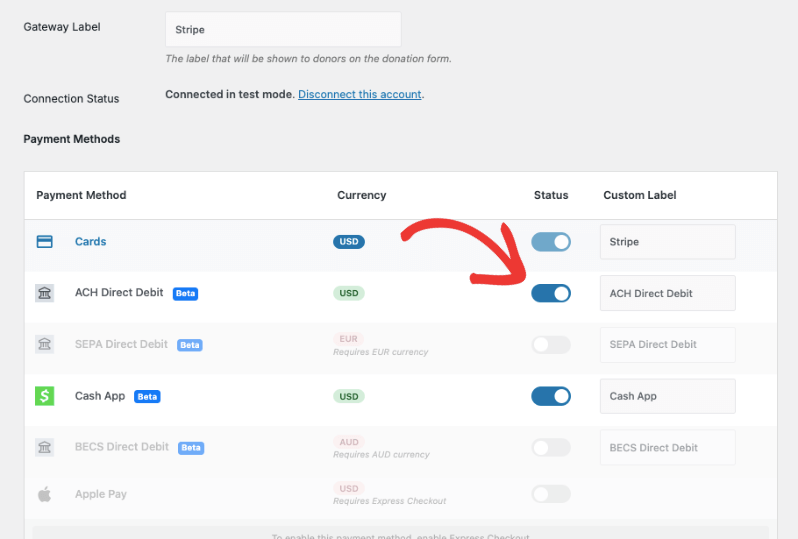Screen dimensions: 798x539
Task: Click USD badge in ACH Direct Debit row
Action: (x=349, y=293)
